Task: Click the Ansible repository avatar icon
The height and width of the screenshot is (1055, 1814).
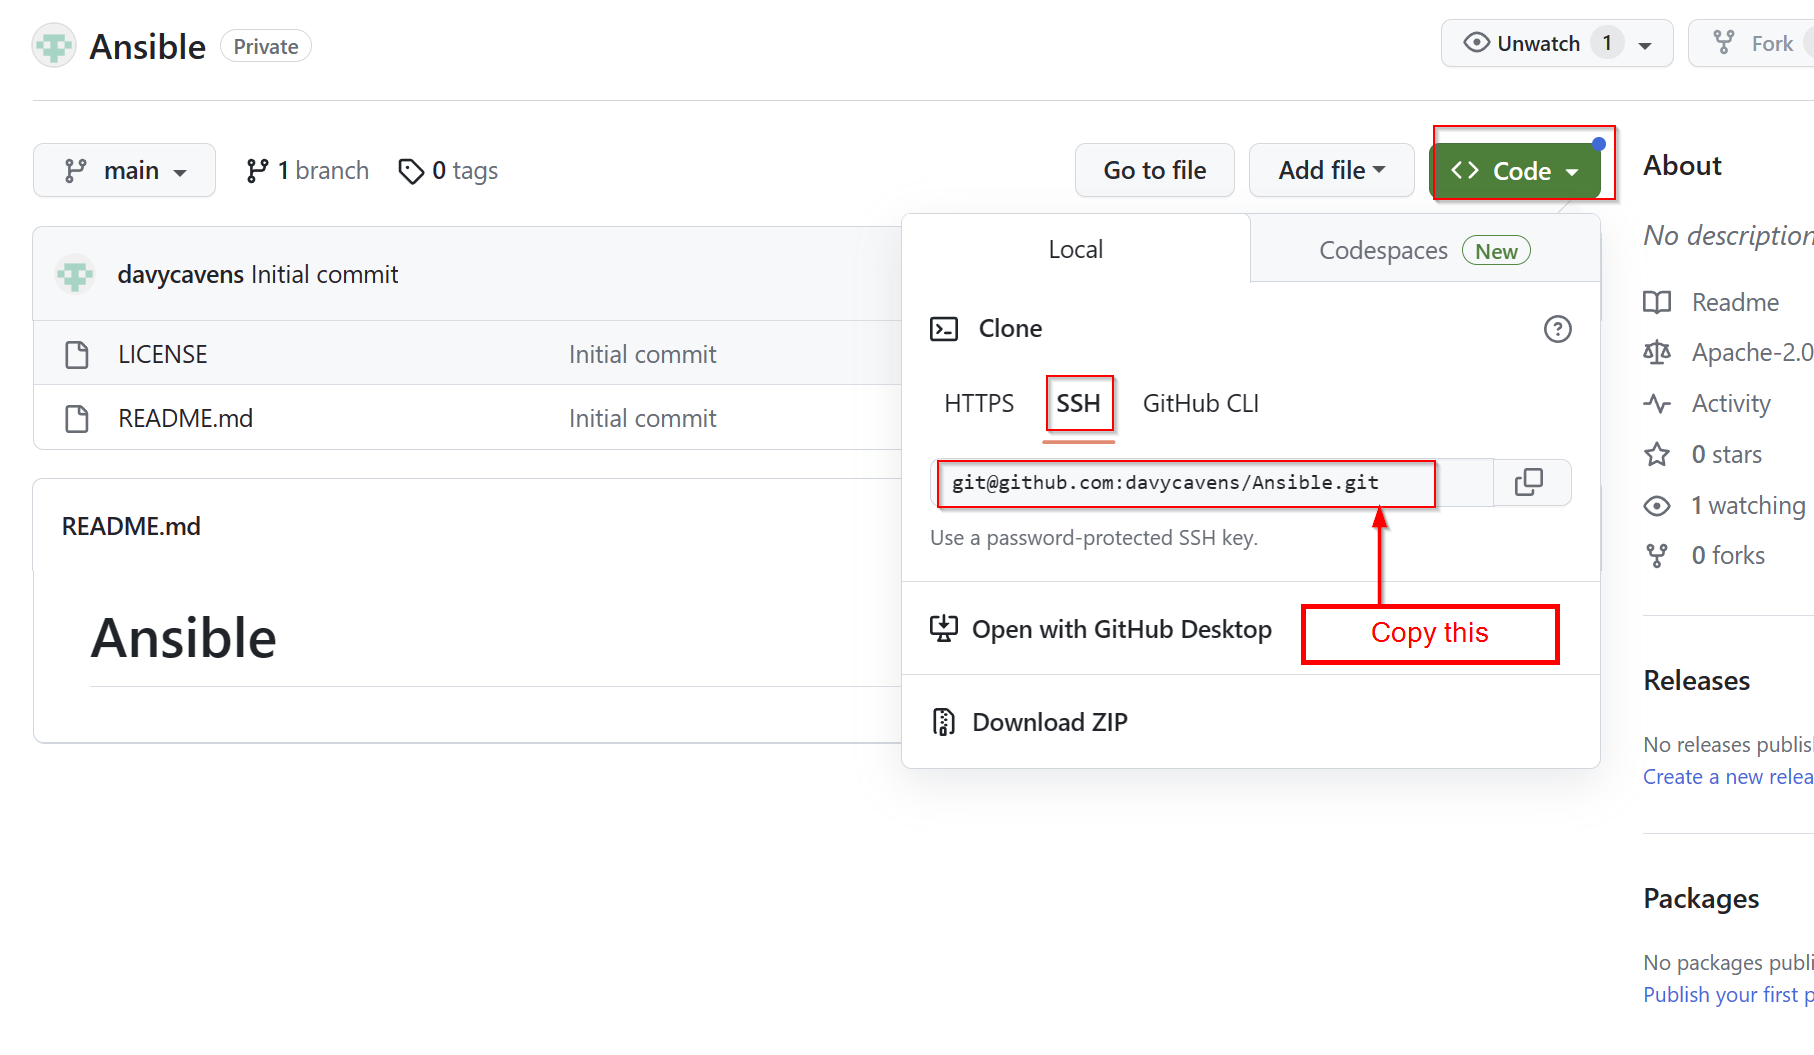Action: pos(54,46)
